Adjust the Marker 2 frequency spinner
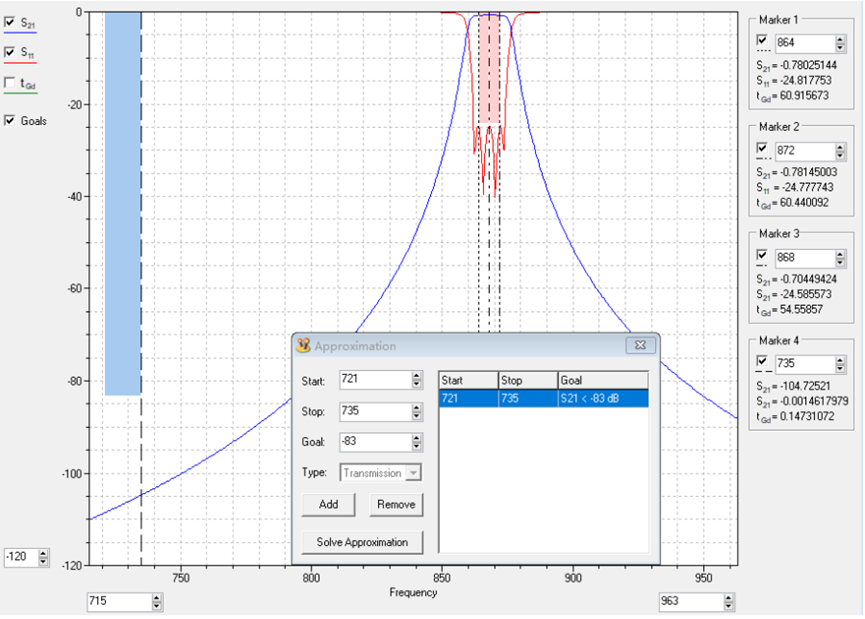The height and width of the screenshot is (619, 865). pyautogui.click(x=841, y=151)
